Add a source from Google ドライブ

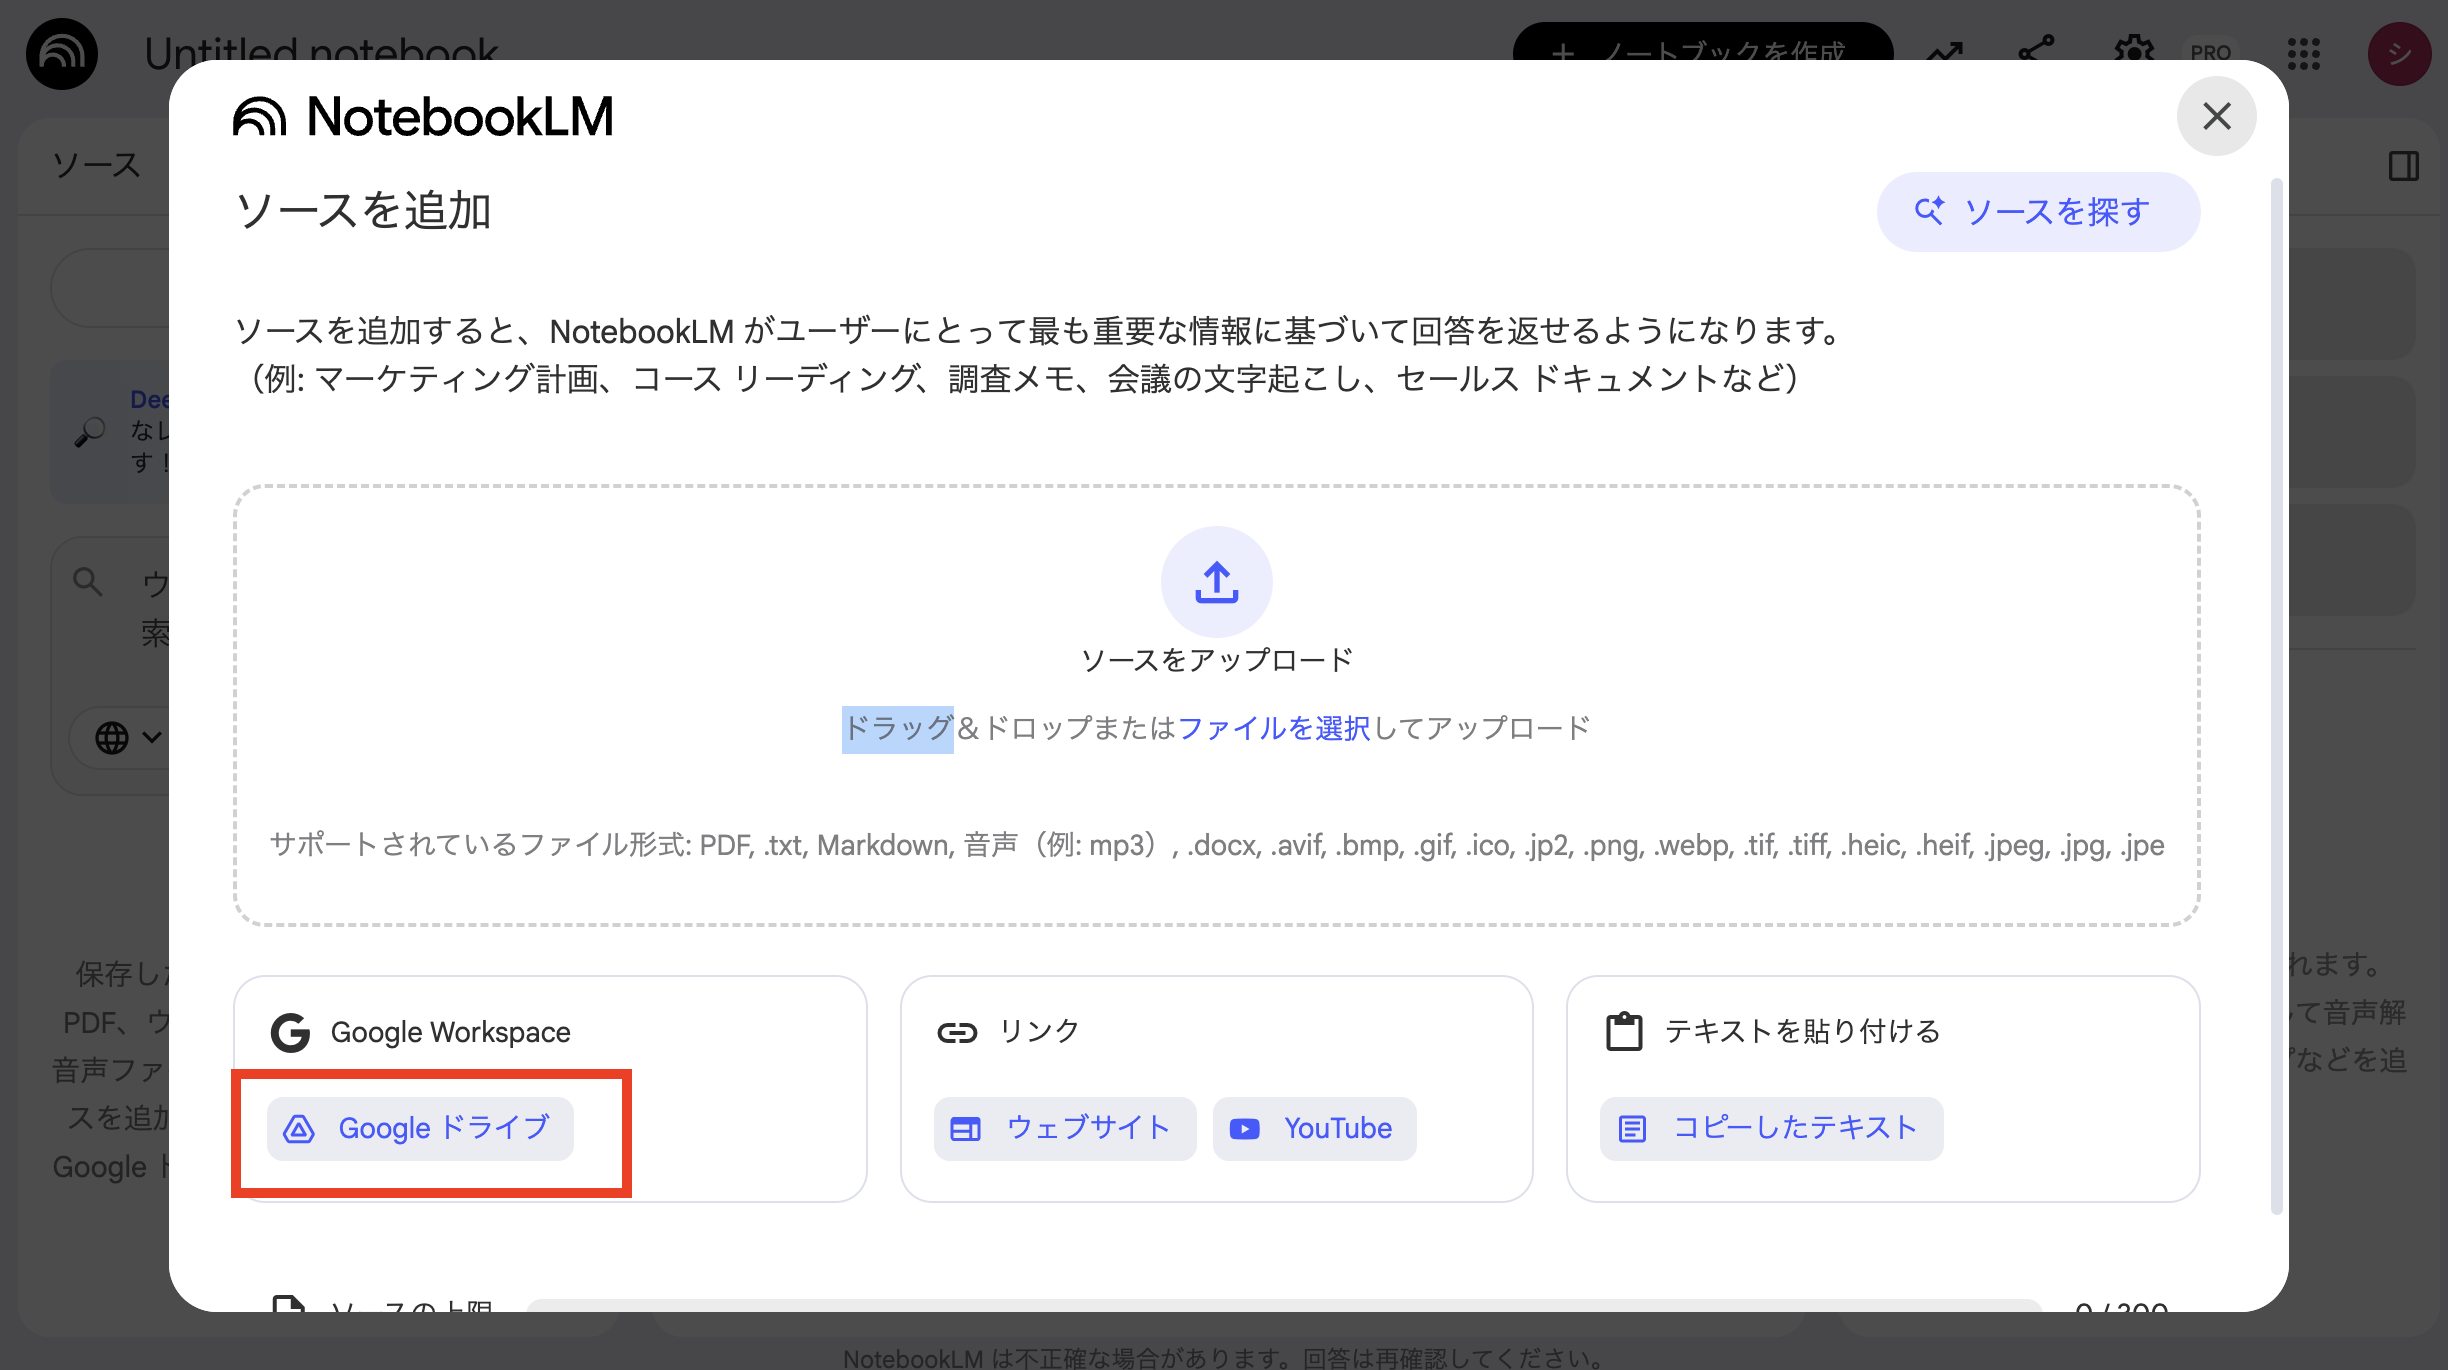click(420, 1128)
